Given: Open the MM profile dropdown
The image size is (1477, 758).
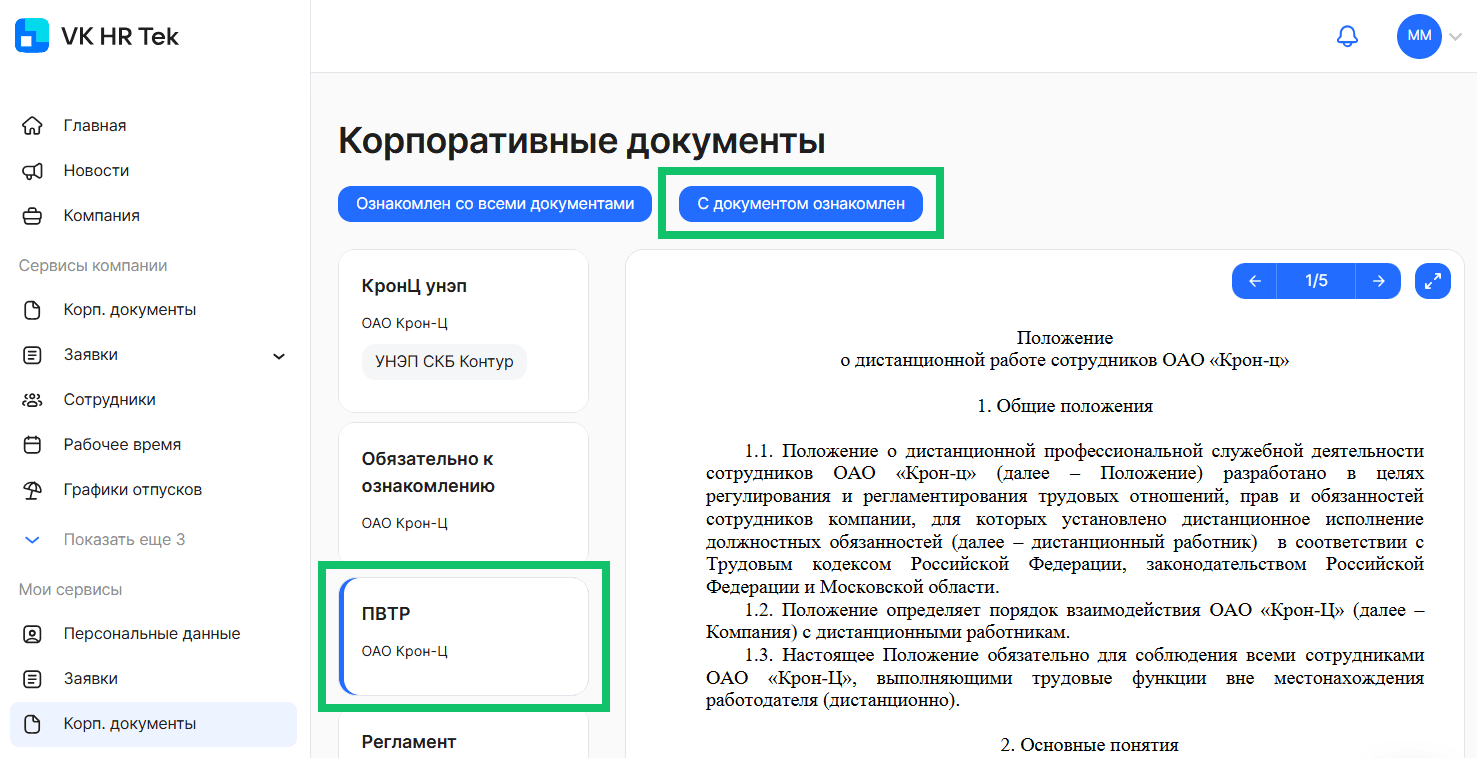Looking at the screenshot, I should pos(1419,36).
